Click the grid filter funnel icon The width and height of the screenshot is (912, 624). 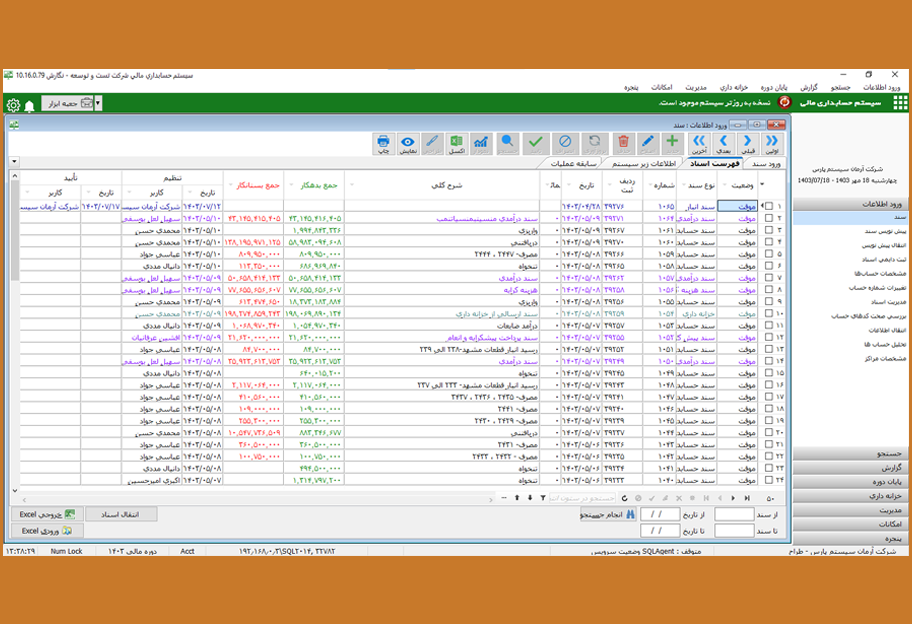[543, 498]
